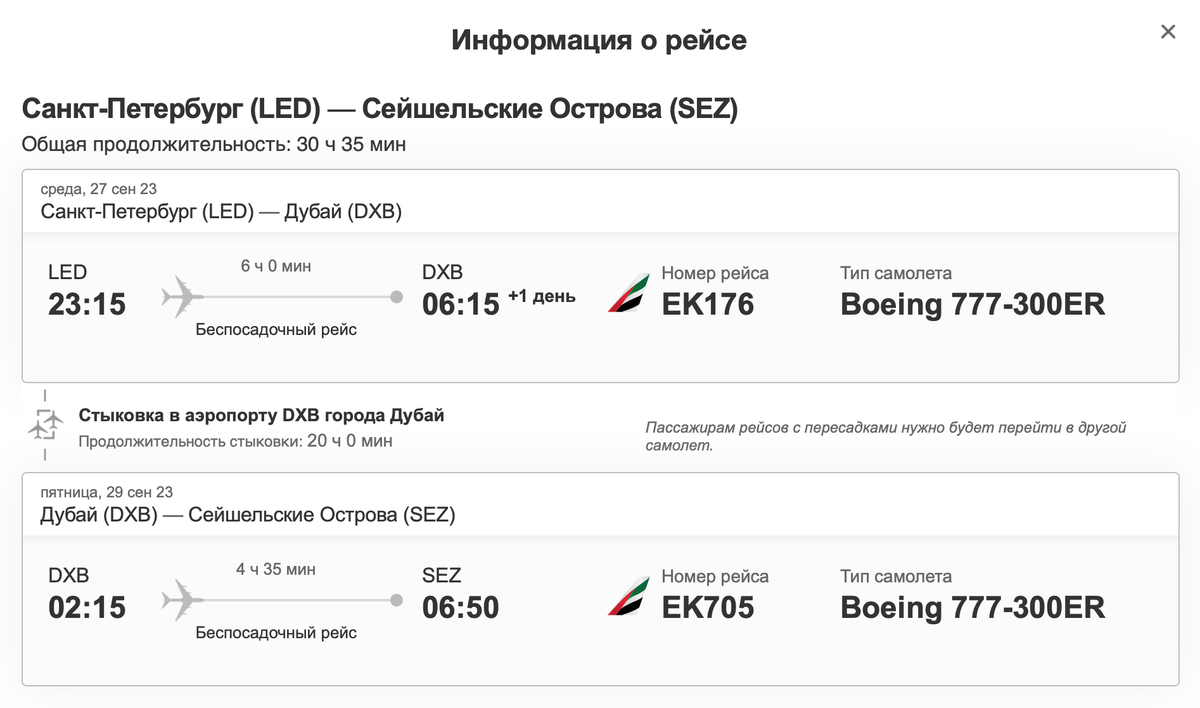Select the airplane icon on the LED-DXB route line
This screenshot has height=708, width=1200.
[x=180, y=294]
